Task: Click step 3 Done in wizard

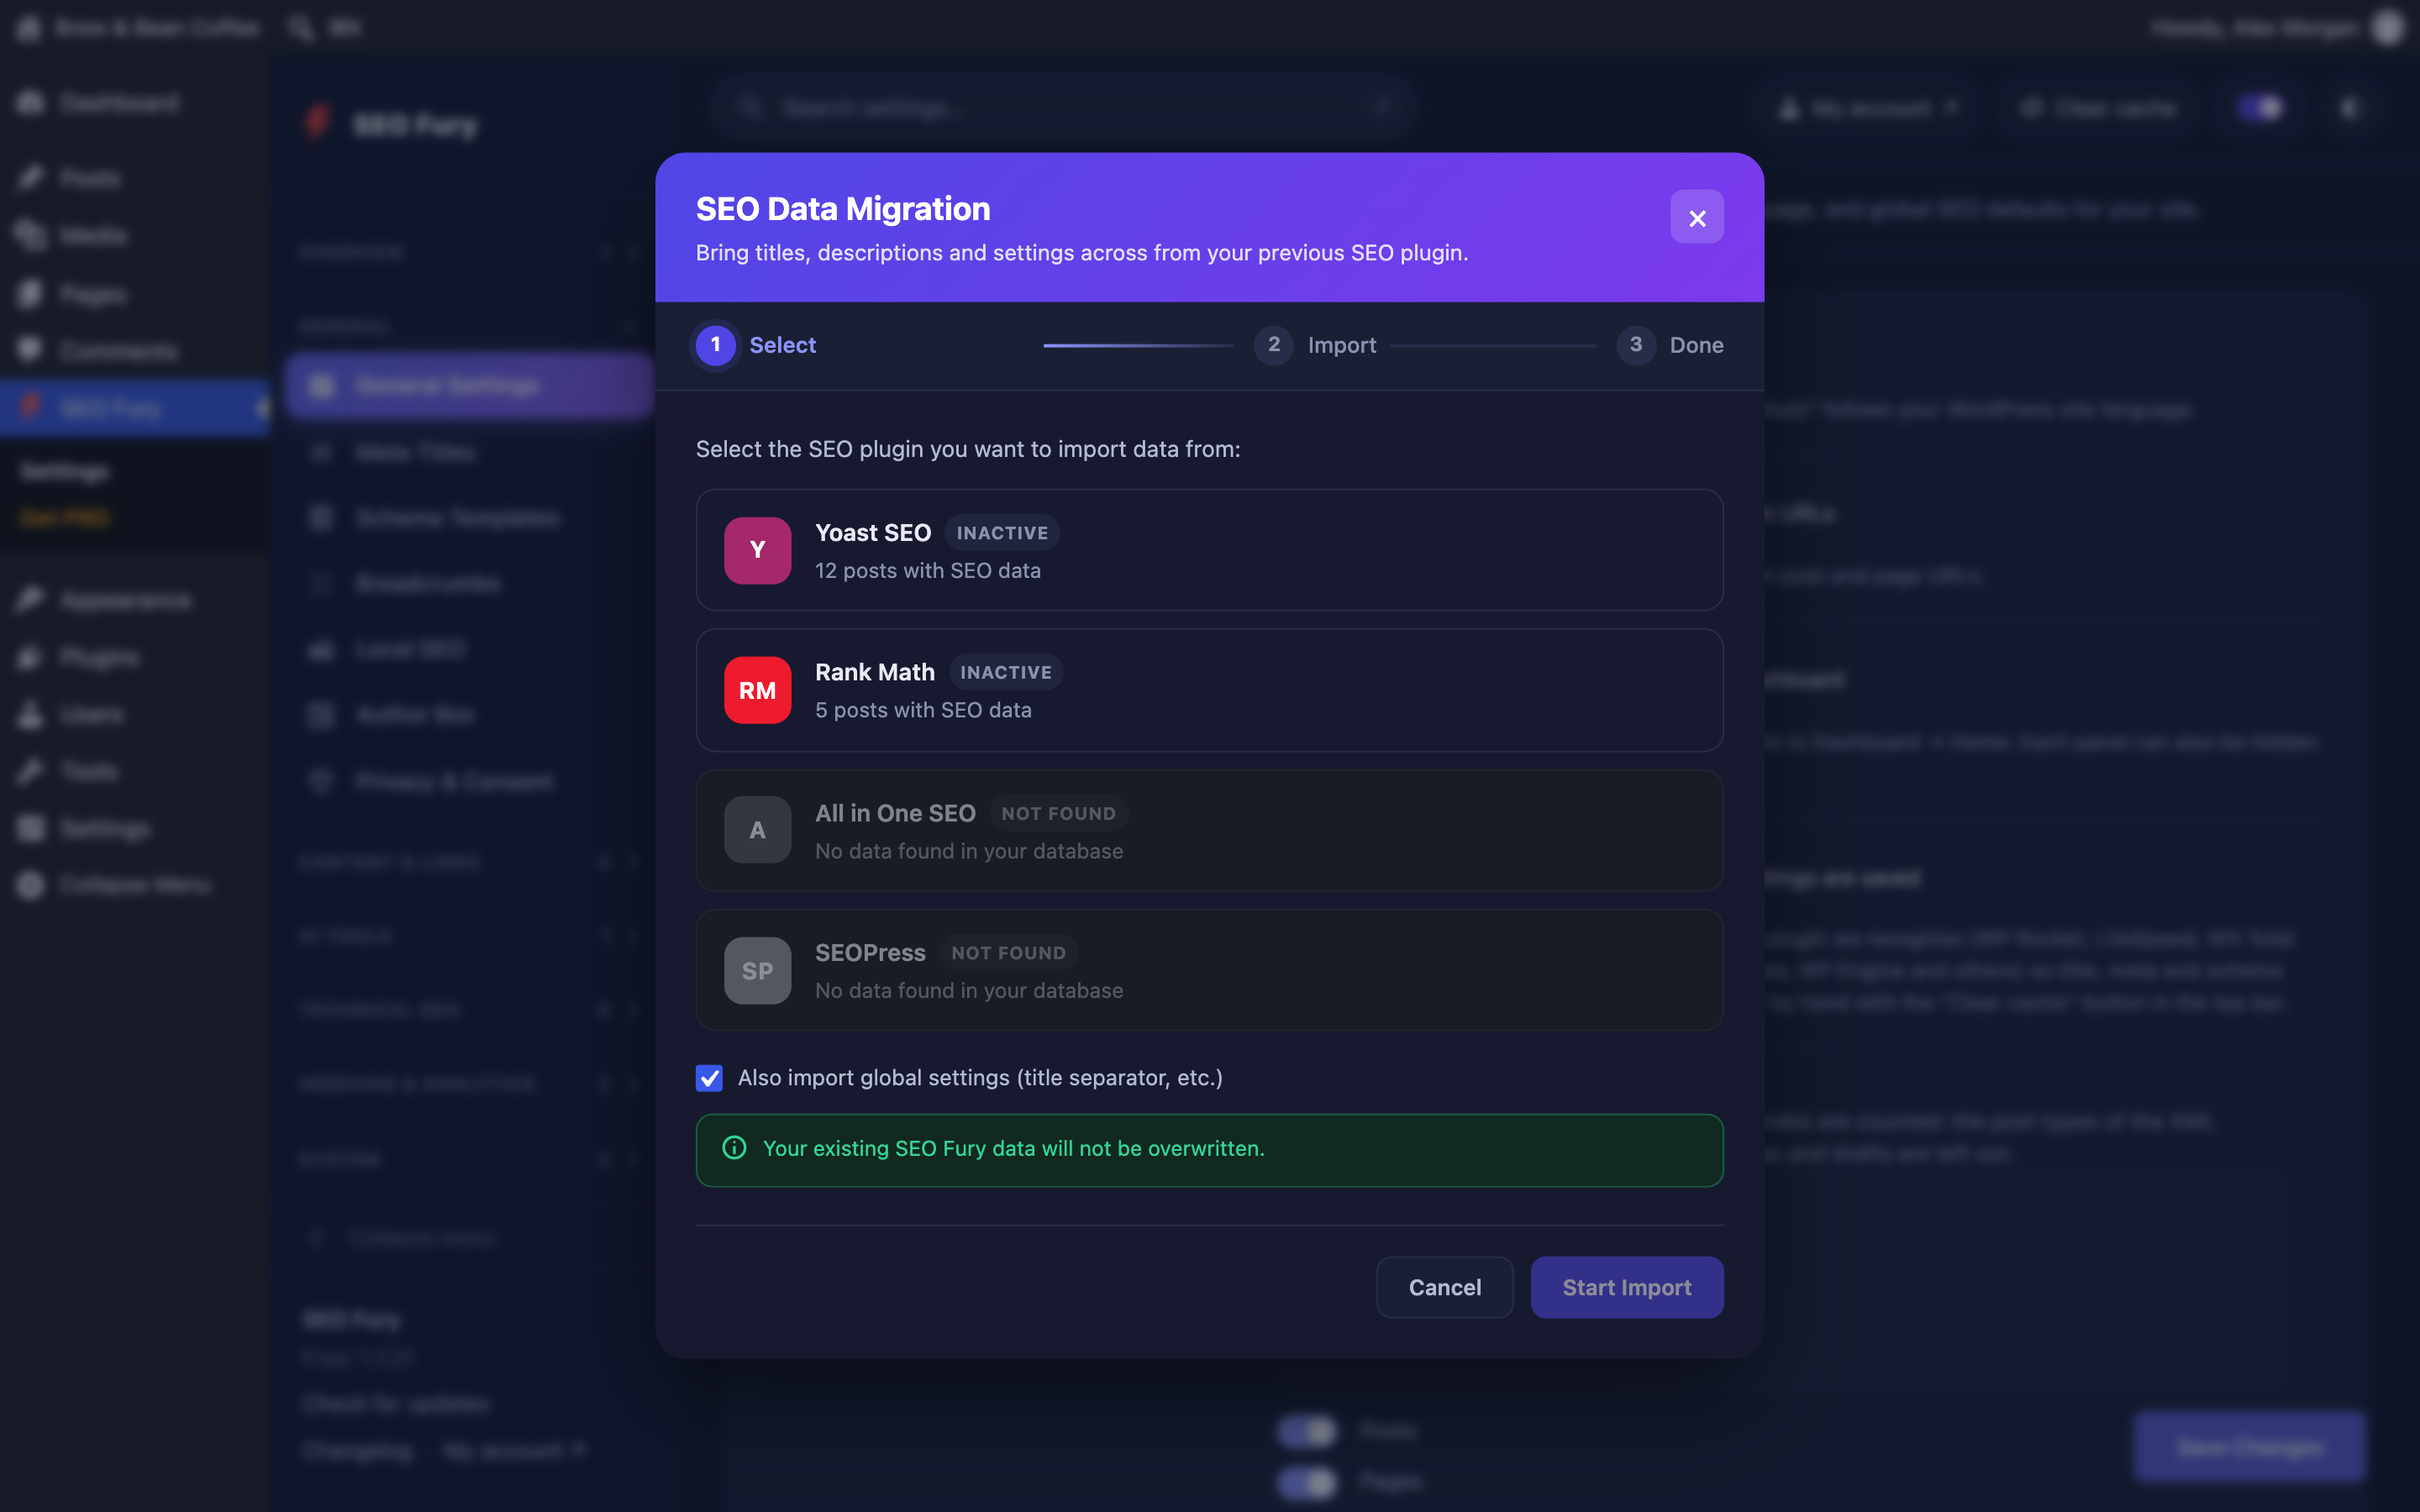Action: point(1669,345)
